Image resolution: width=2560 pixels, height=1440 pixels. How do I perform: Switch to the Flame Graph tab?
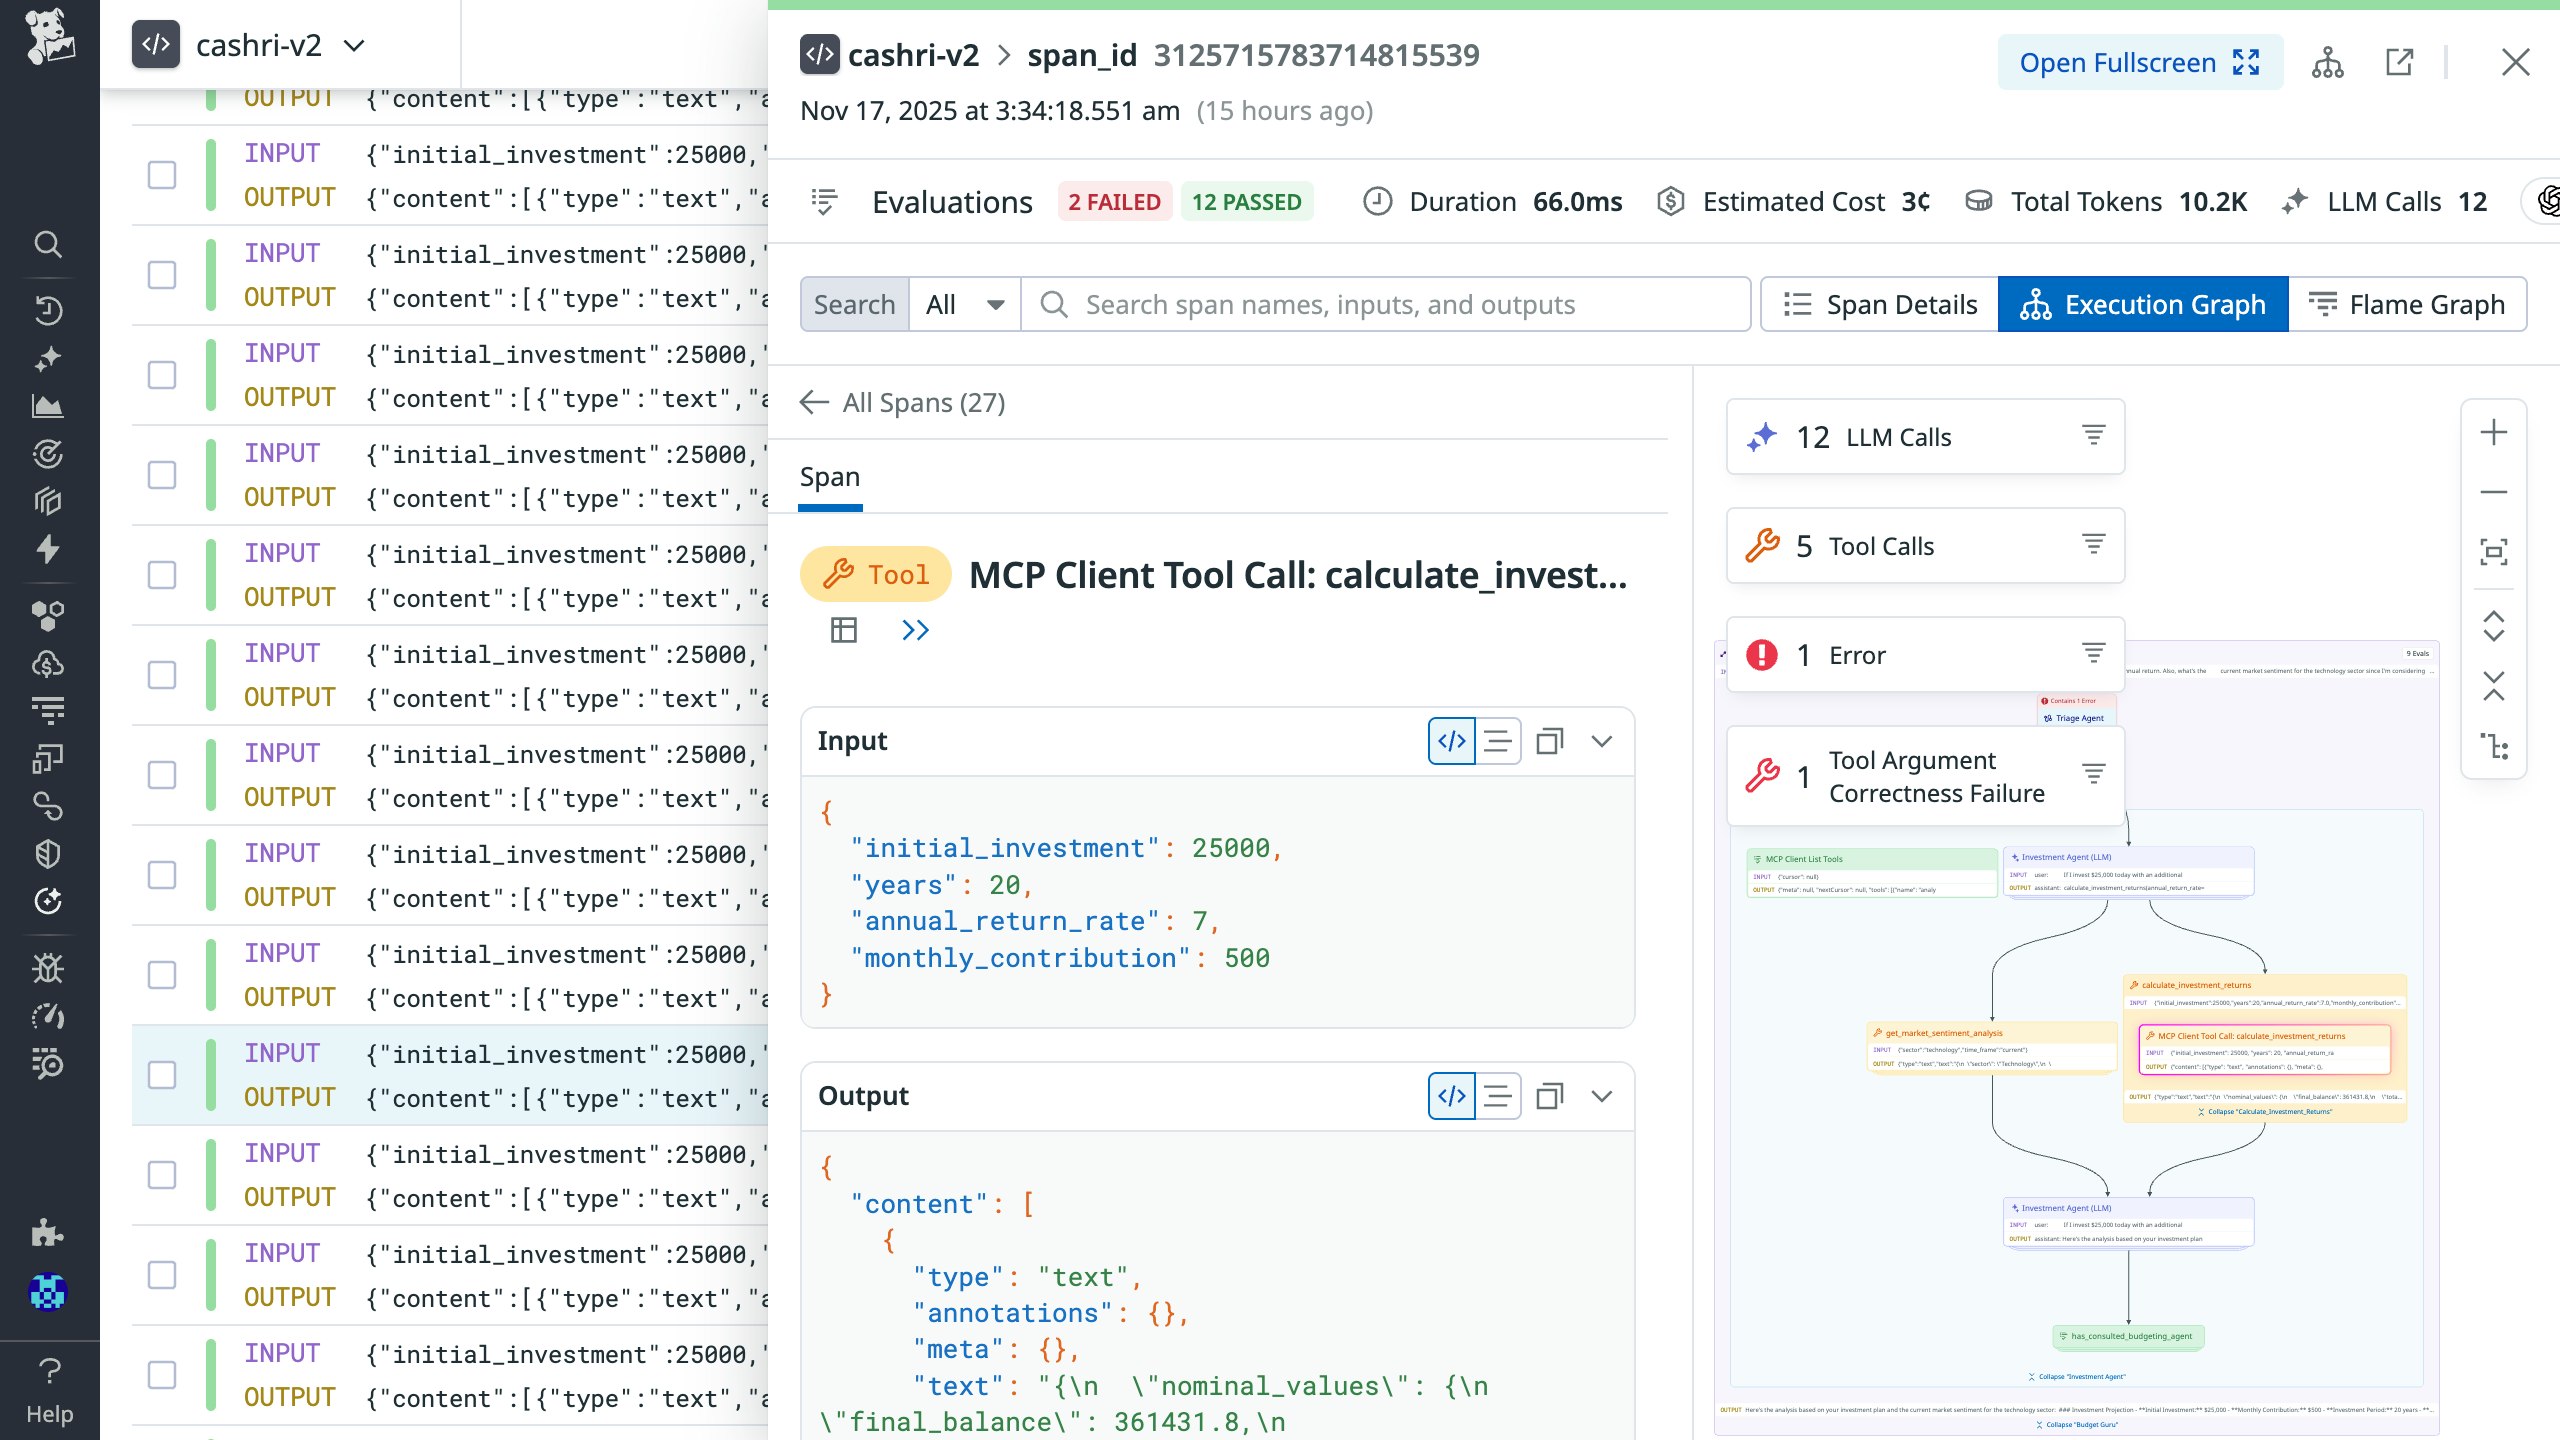click(2407, 304)
